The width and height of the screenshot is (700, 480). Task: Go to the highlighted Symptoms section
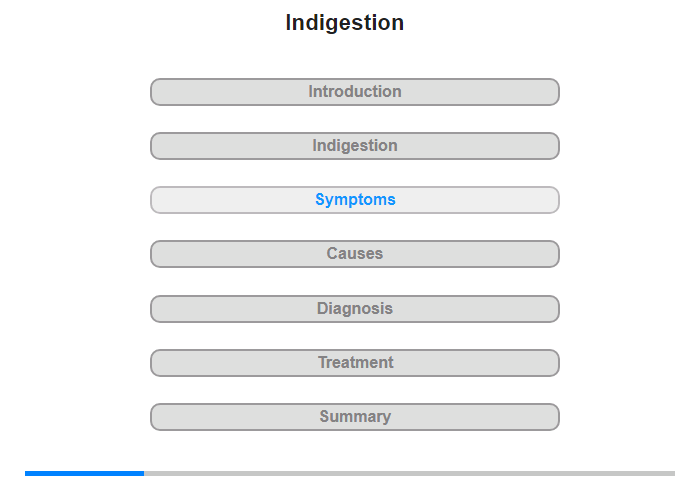pos(354,200)
